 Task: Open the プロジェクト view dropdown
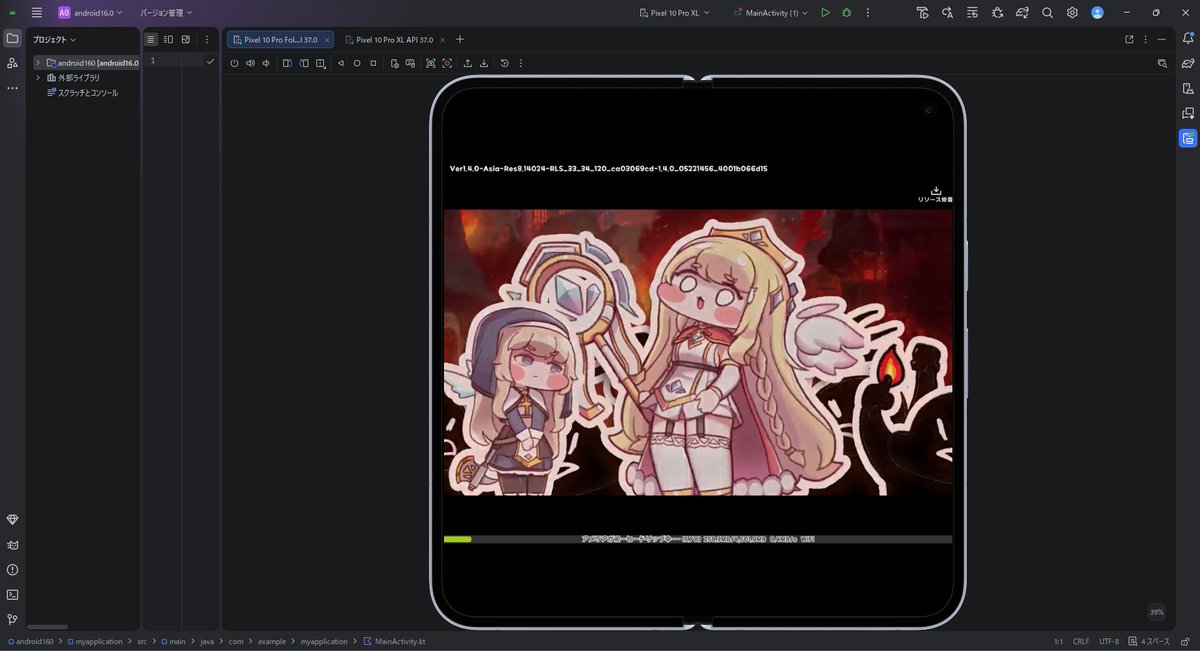(54, 40)
